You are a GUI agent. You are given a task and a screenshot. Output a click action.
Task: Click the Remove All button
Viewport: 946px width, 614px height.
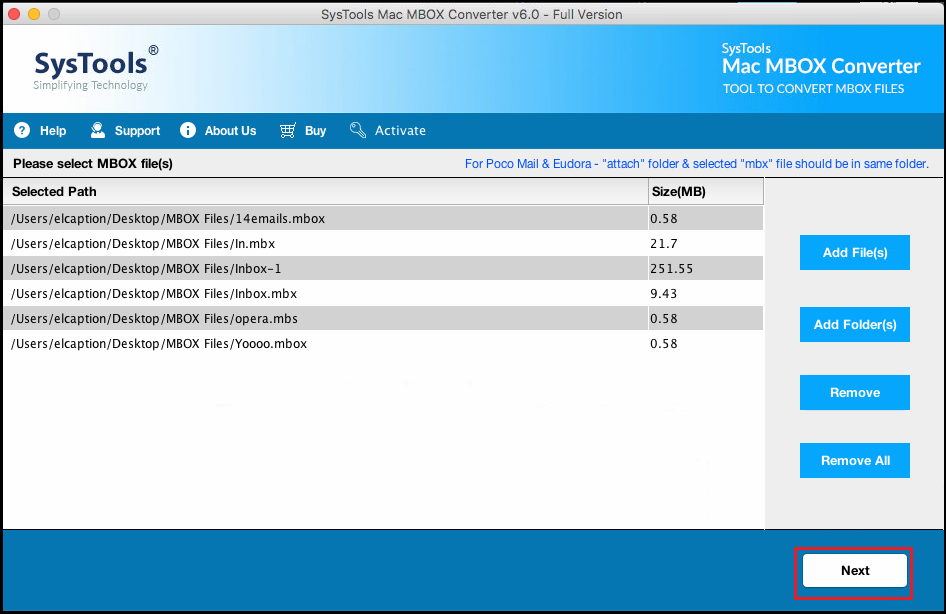click(855, 461)
